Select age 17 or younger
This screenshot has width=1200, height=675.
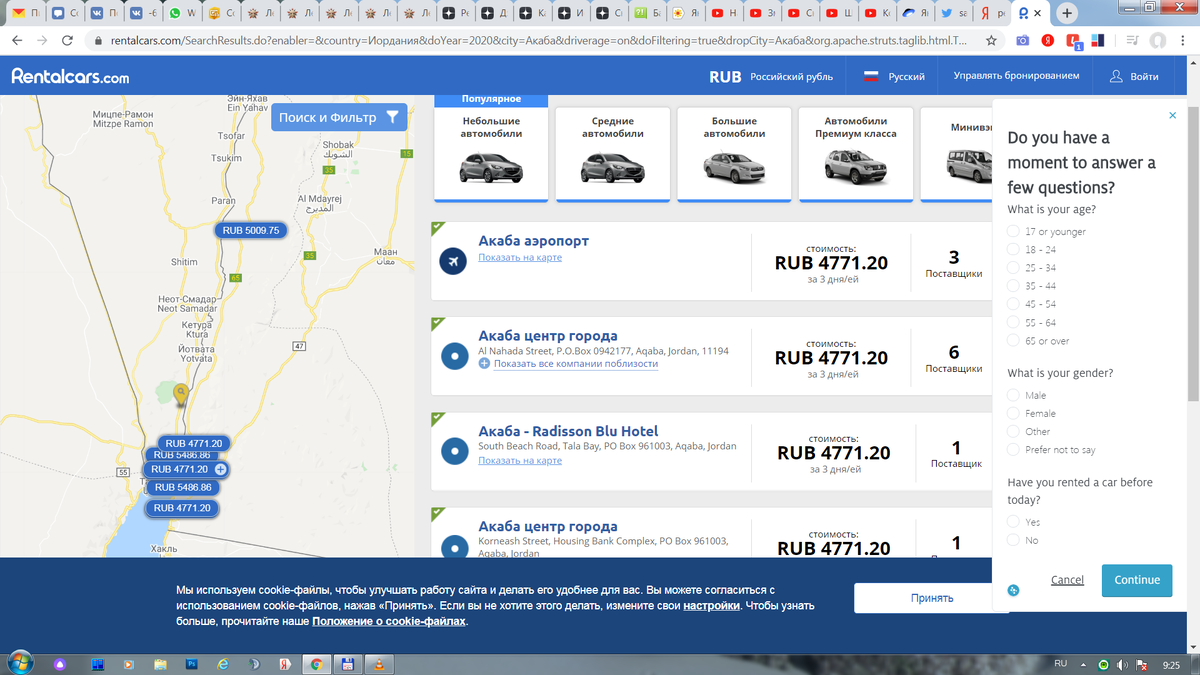[x=1013, y=231]
